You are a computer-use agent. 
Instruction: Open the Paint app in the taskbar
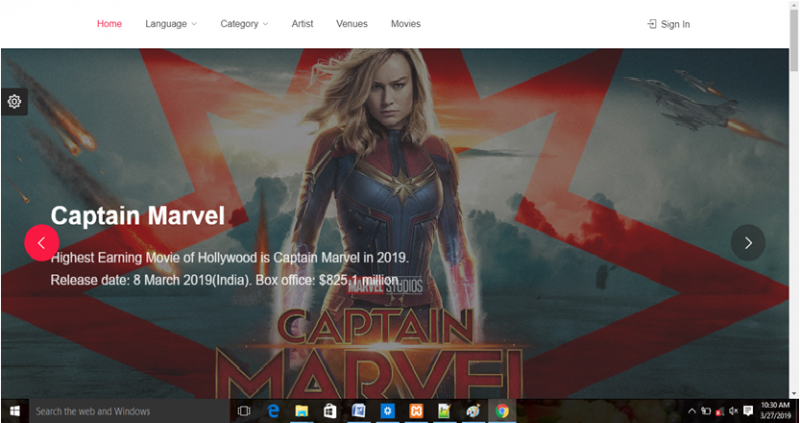click(473, 411)
